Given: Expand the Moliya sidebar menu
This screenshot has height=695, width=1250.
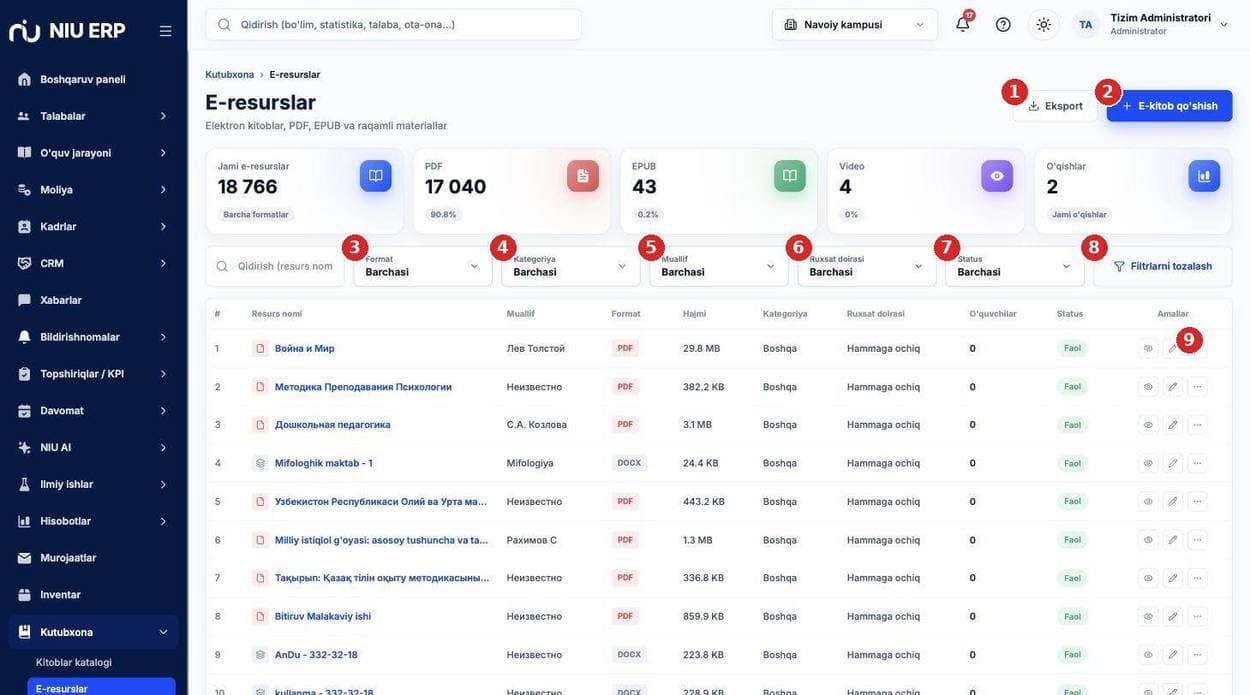Looking at the screenshot, I should pos(94,190).
